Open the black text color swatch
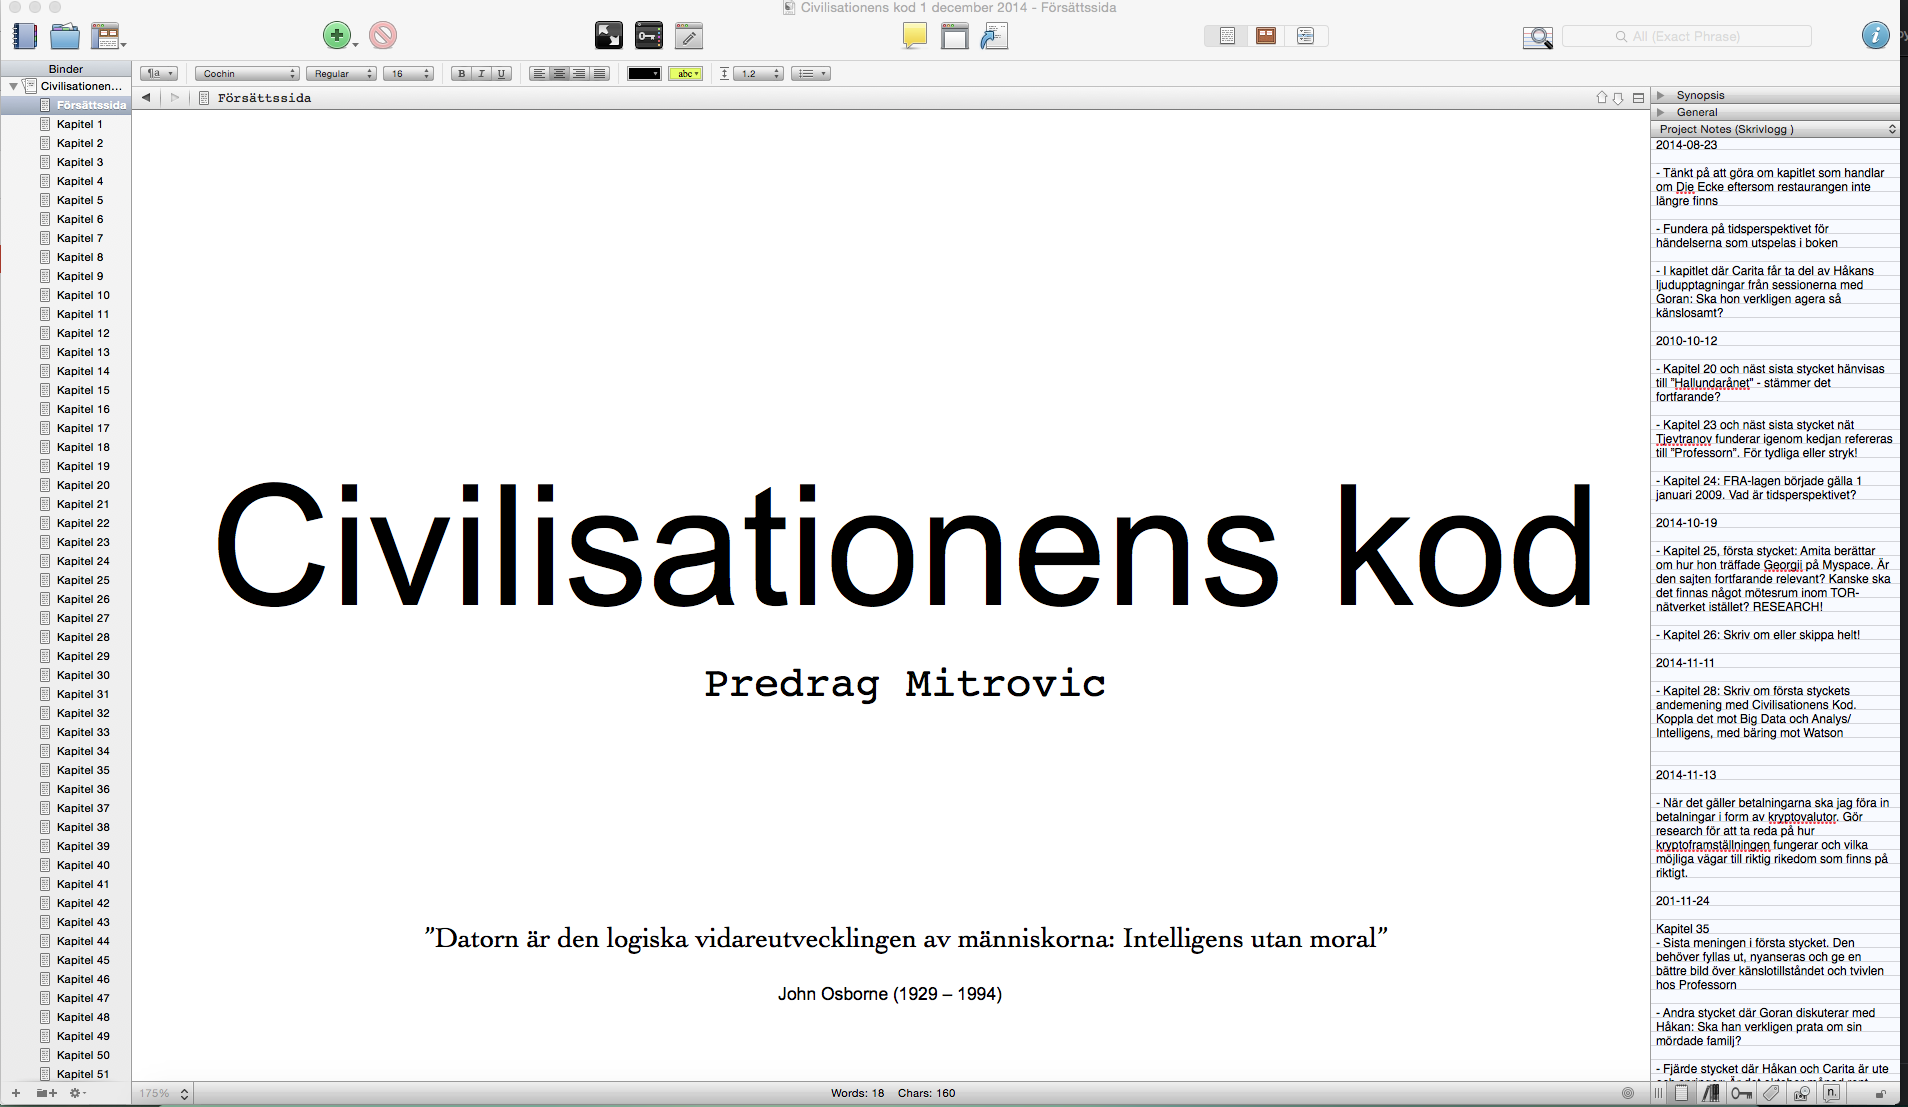 644,74
